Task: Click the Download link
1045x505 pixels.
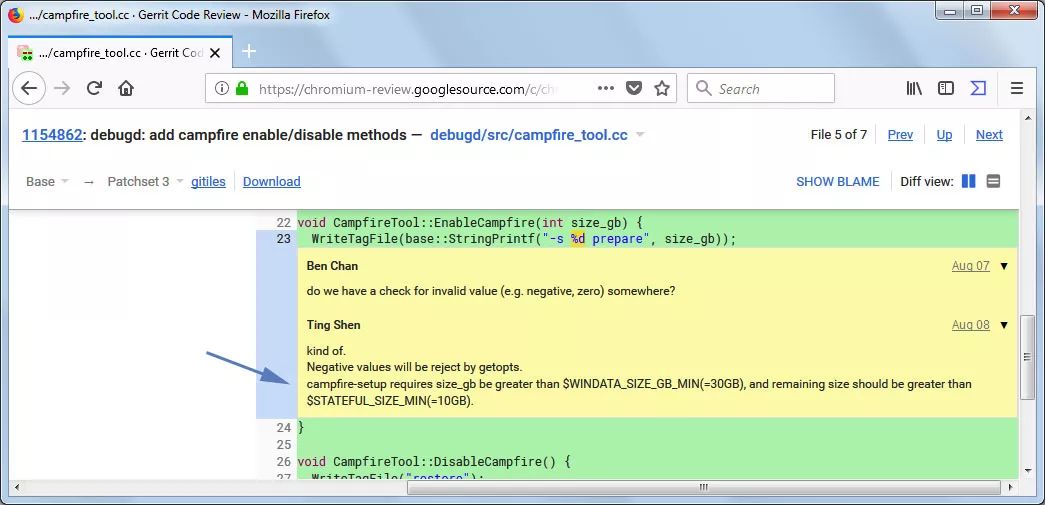Action: [271, 181]
